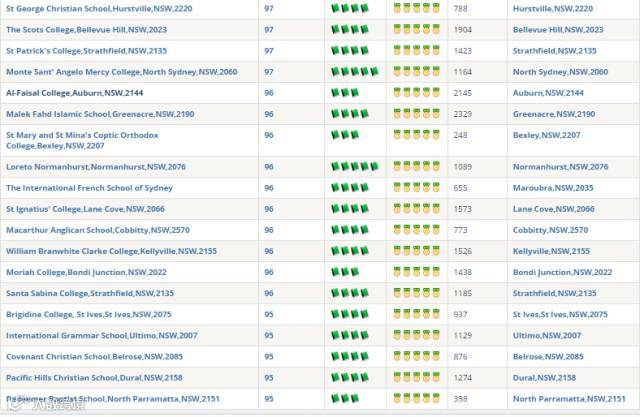This screenshot has width=640, height=417.
Task: Open Macarthur Anglican School, Cobbitty link
Action: pyautogui.click(x=98, y=230)
